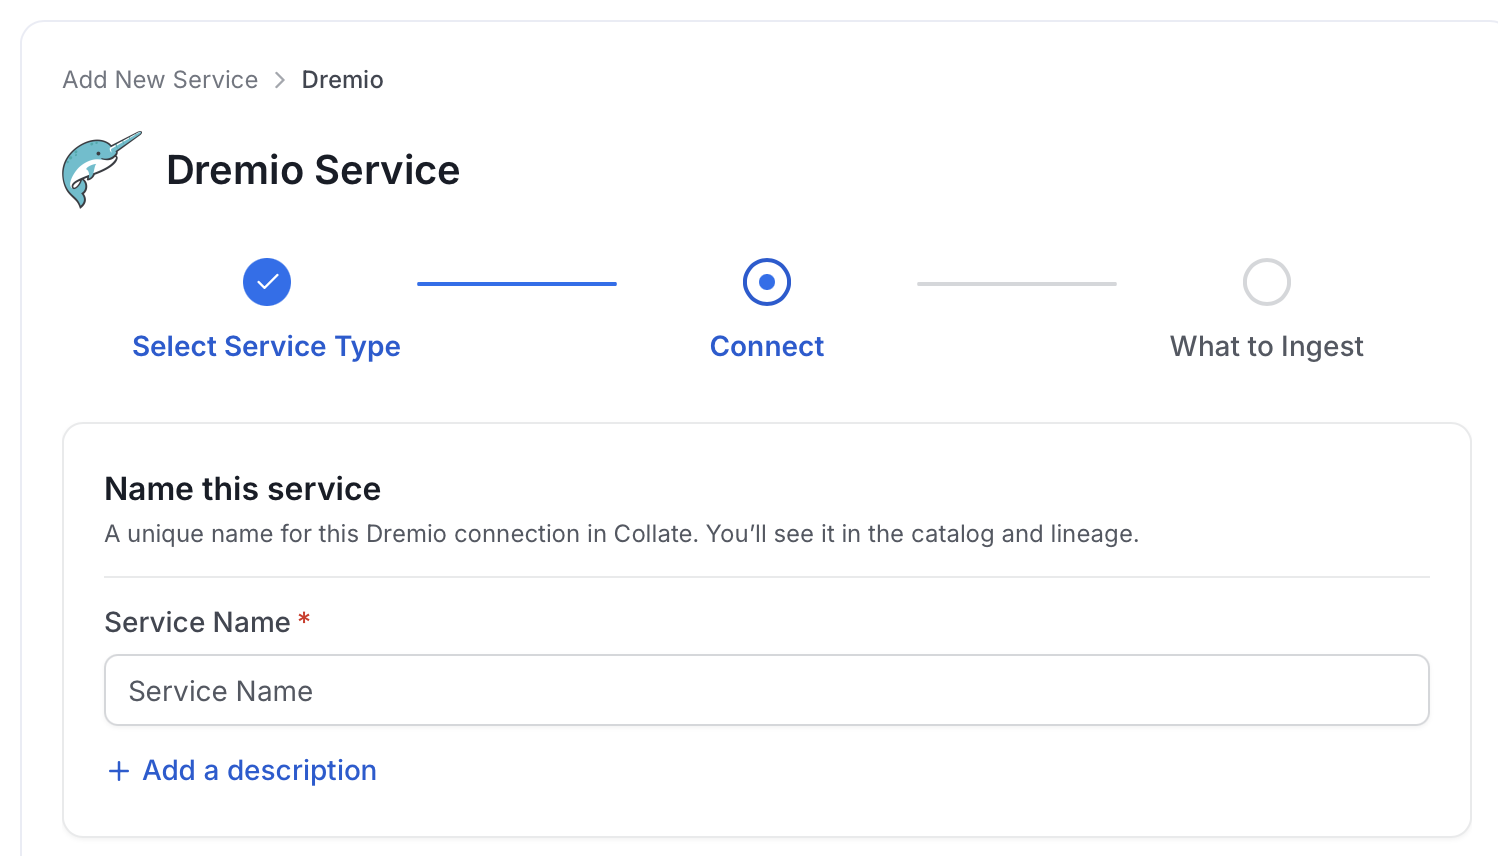Image resolution: width=1498 pixels, height=856 pixels.
Task: Click the What to Ingest step circle
Action: click(x=1267, y=282)
